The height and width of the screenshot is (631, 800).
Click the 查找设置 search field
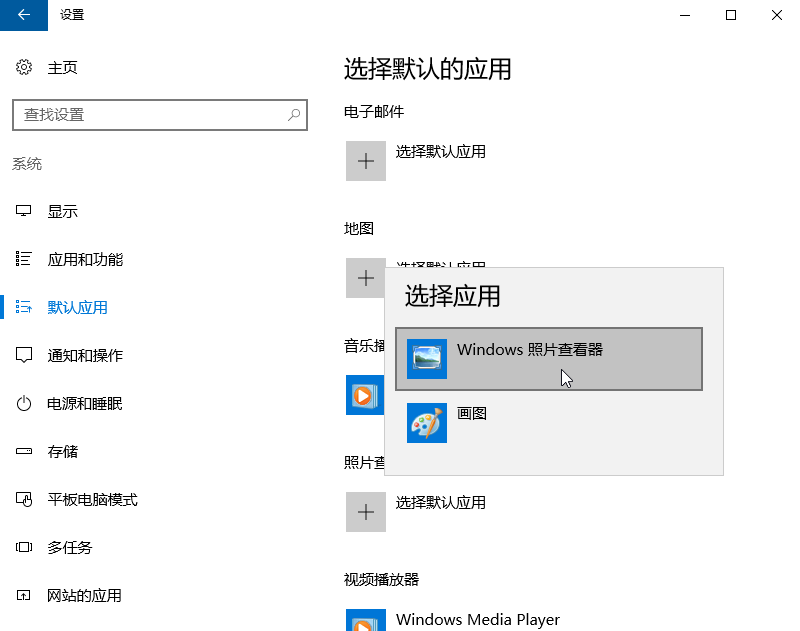click(x=150, y=115)
